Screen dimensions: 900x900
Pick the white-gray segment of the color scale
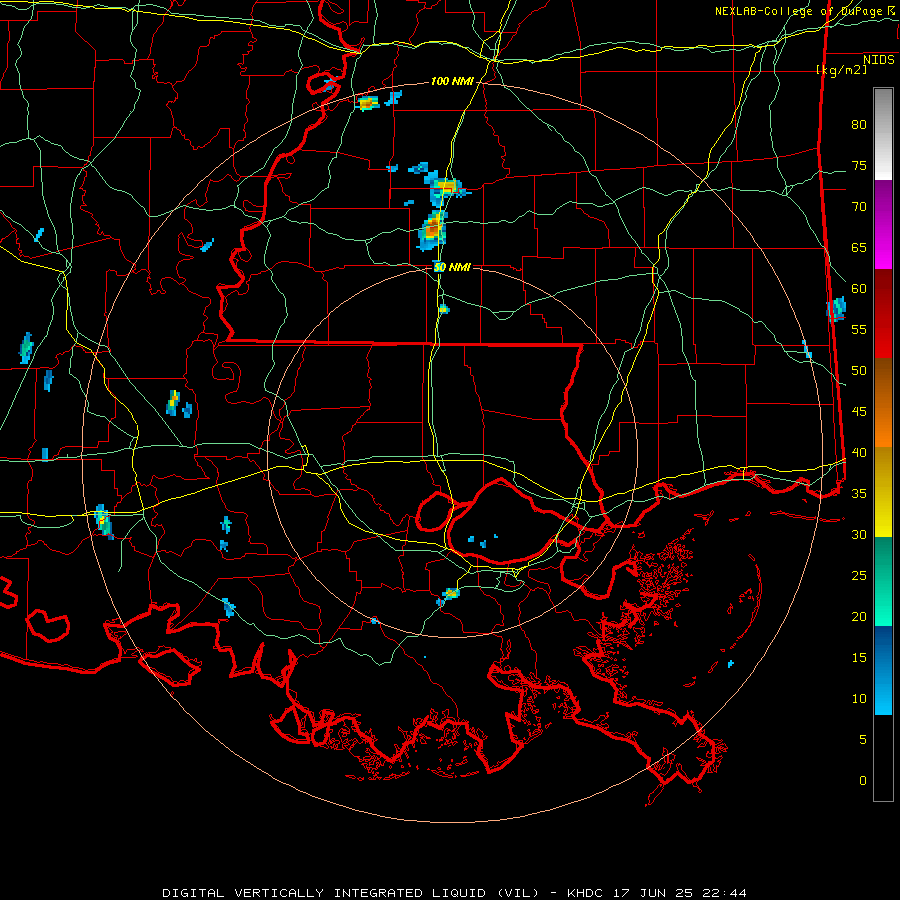(883, 134)
